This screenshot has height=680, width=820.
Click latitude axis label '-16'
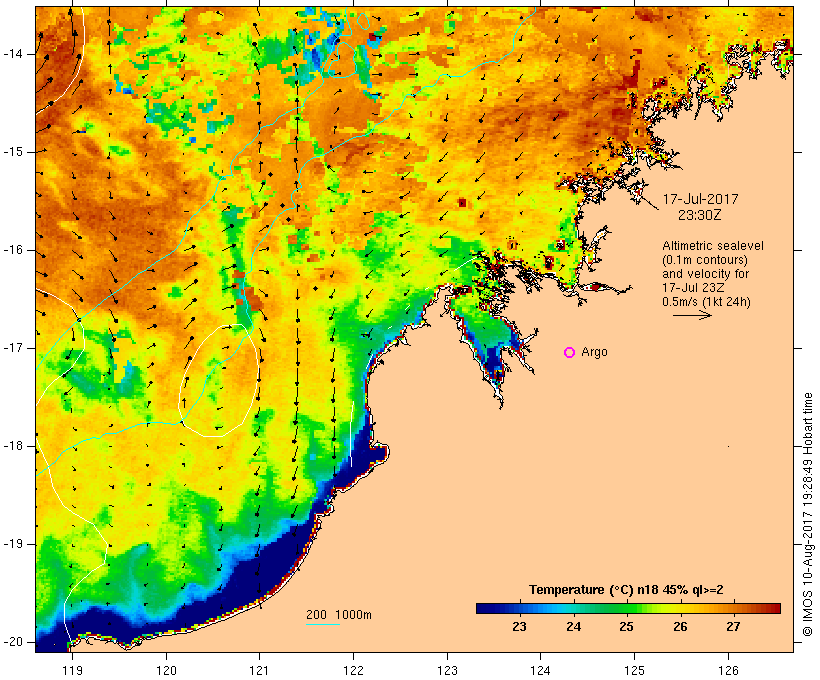(x=12, y=250)
